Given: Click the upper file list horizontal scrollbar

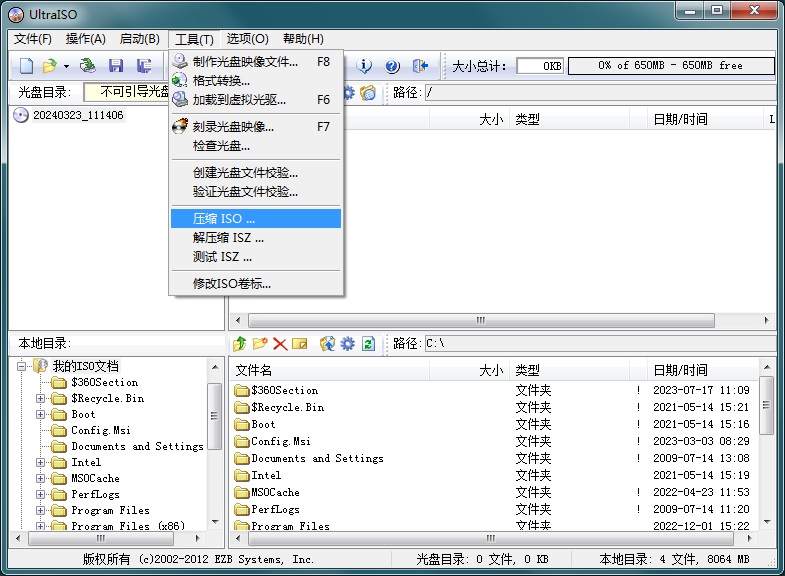Looking at the screenshot, I should pyautogui.click(x=481, y=320).
